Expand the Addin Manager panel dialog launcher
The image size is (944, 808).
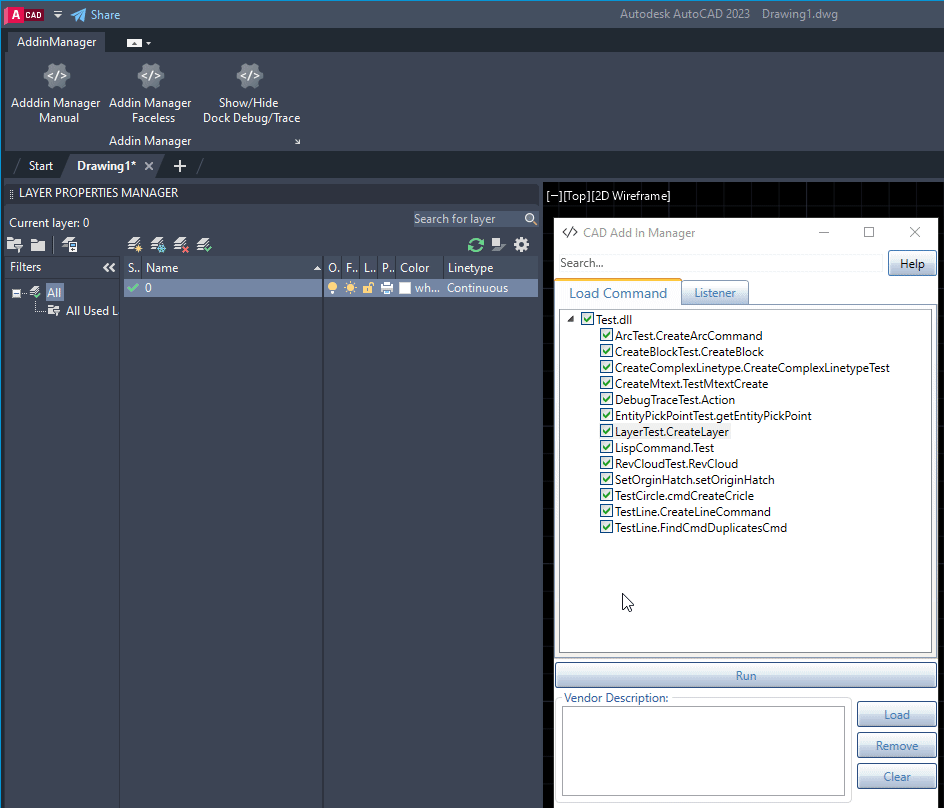[x=297, y=141]
